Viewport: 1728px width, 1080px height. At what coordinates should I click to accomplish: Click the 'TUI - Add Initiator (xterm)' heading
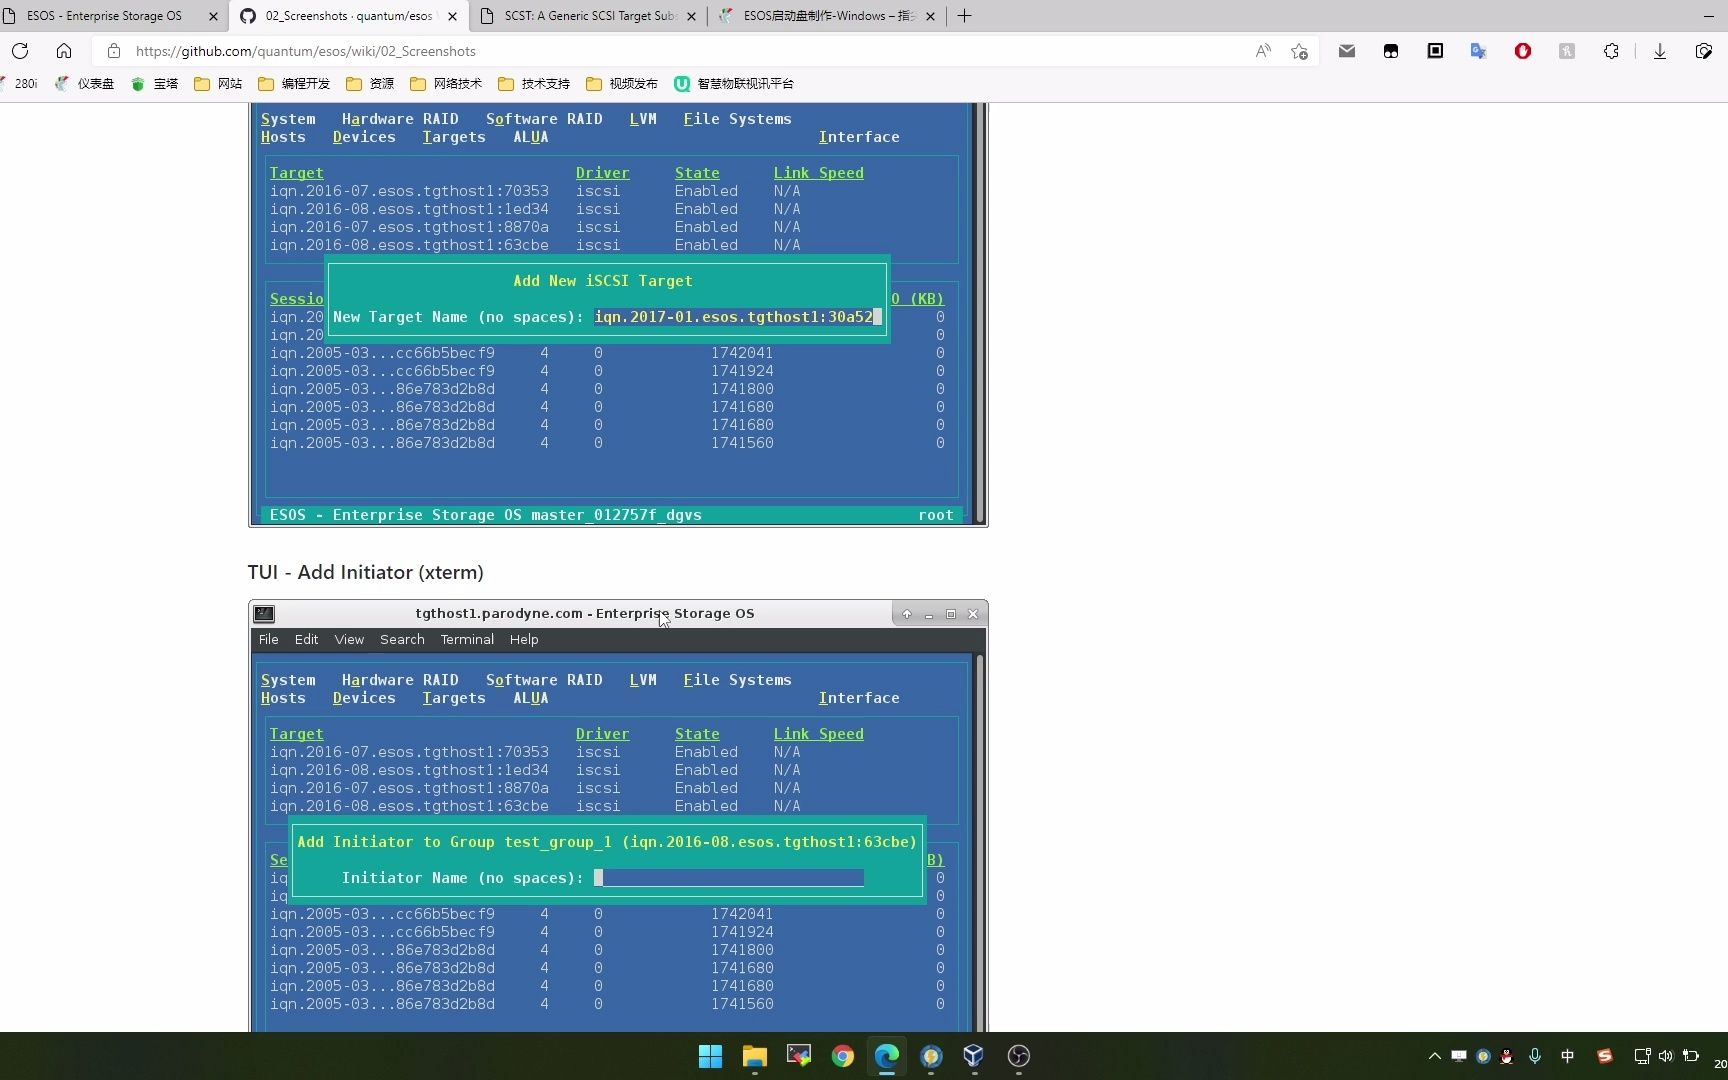[365, 572]
